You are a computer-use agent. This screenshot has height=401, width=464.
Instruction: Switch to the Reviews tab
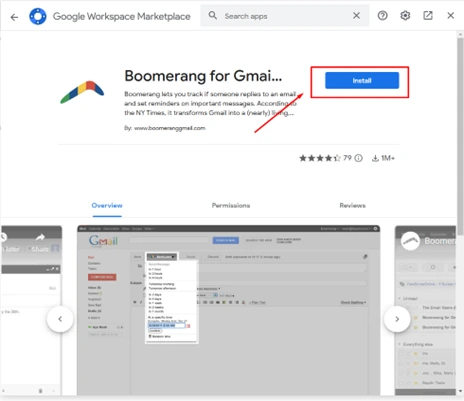(x=352, y=205)
